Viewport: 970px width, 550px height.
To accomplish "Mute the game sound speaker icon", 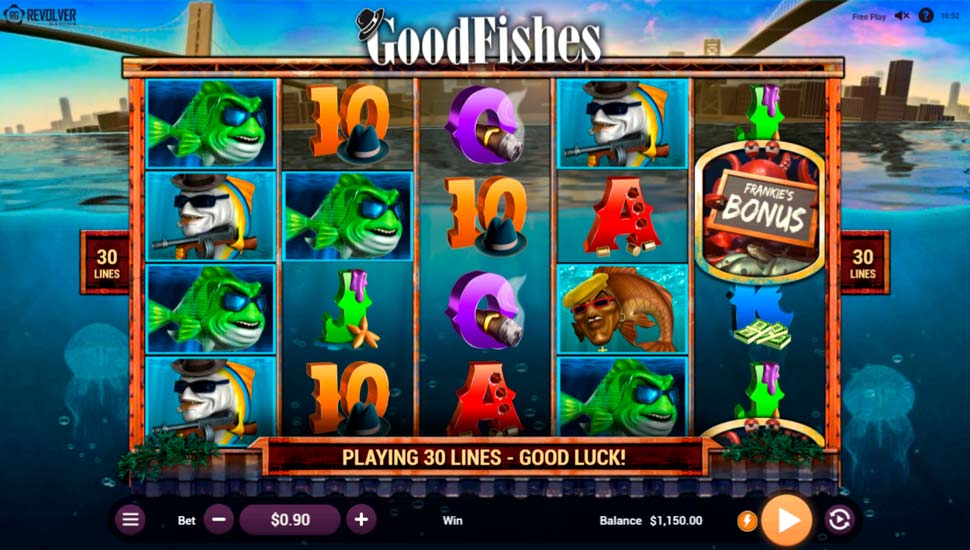I will [902, 16].
